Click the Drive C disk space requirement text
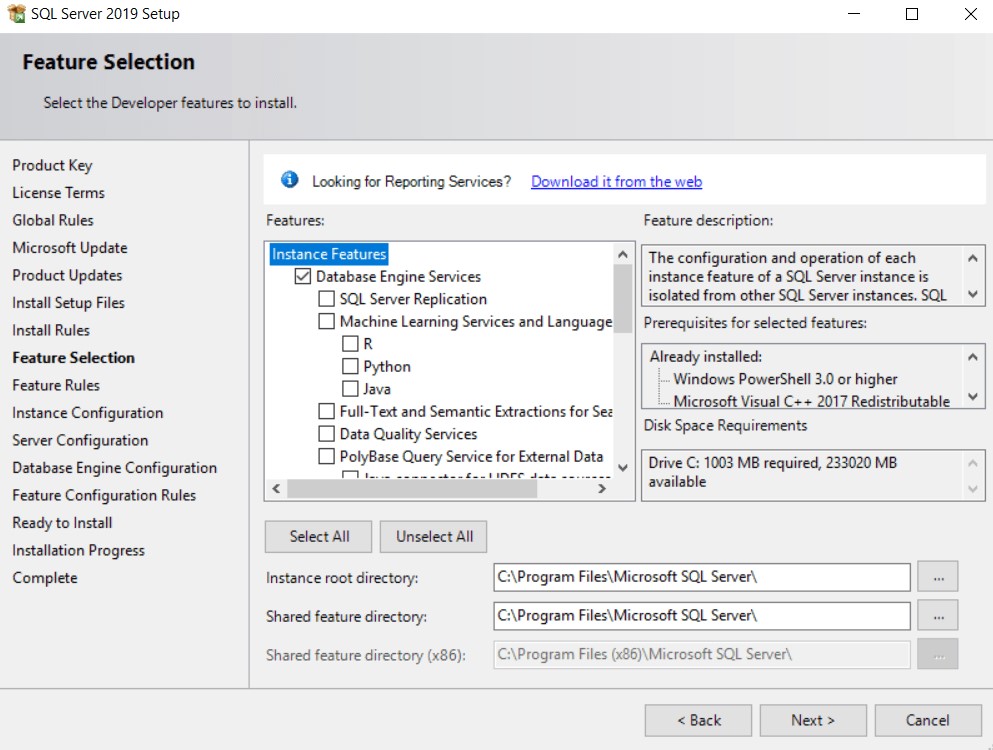This screenshot has width=993, height=750. click(x=773, y=472)
